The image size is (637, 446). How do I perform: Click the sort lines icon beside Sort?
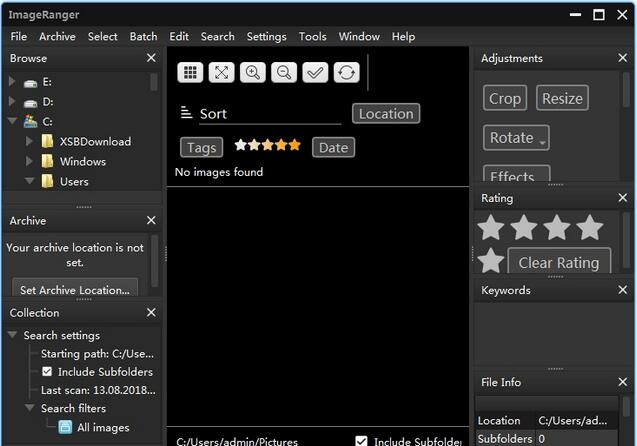pos(186,113)
